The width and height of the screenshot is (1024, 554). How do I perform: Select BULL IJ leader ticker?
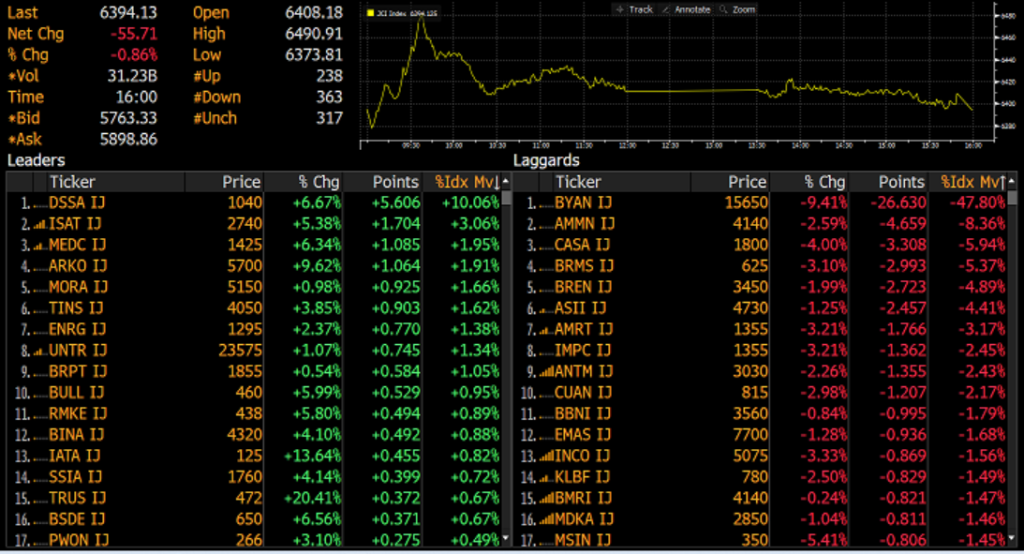coord(76,393)
